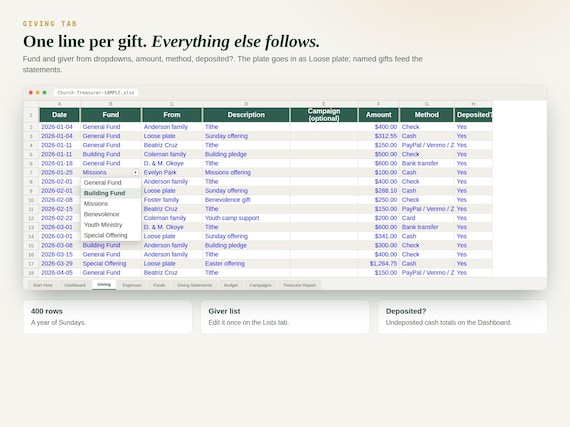This screenshot has width=570, height=427.
Task: Click the Giver list info card
Action: click(285, 317)
